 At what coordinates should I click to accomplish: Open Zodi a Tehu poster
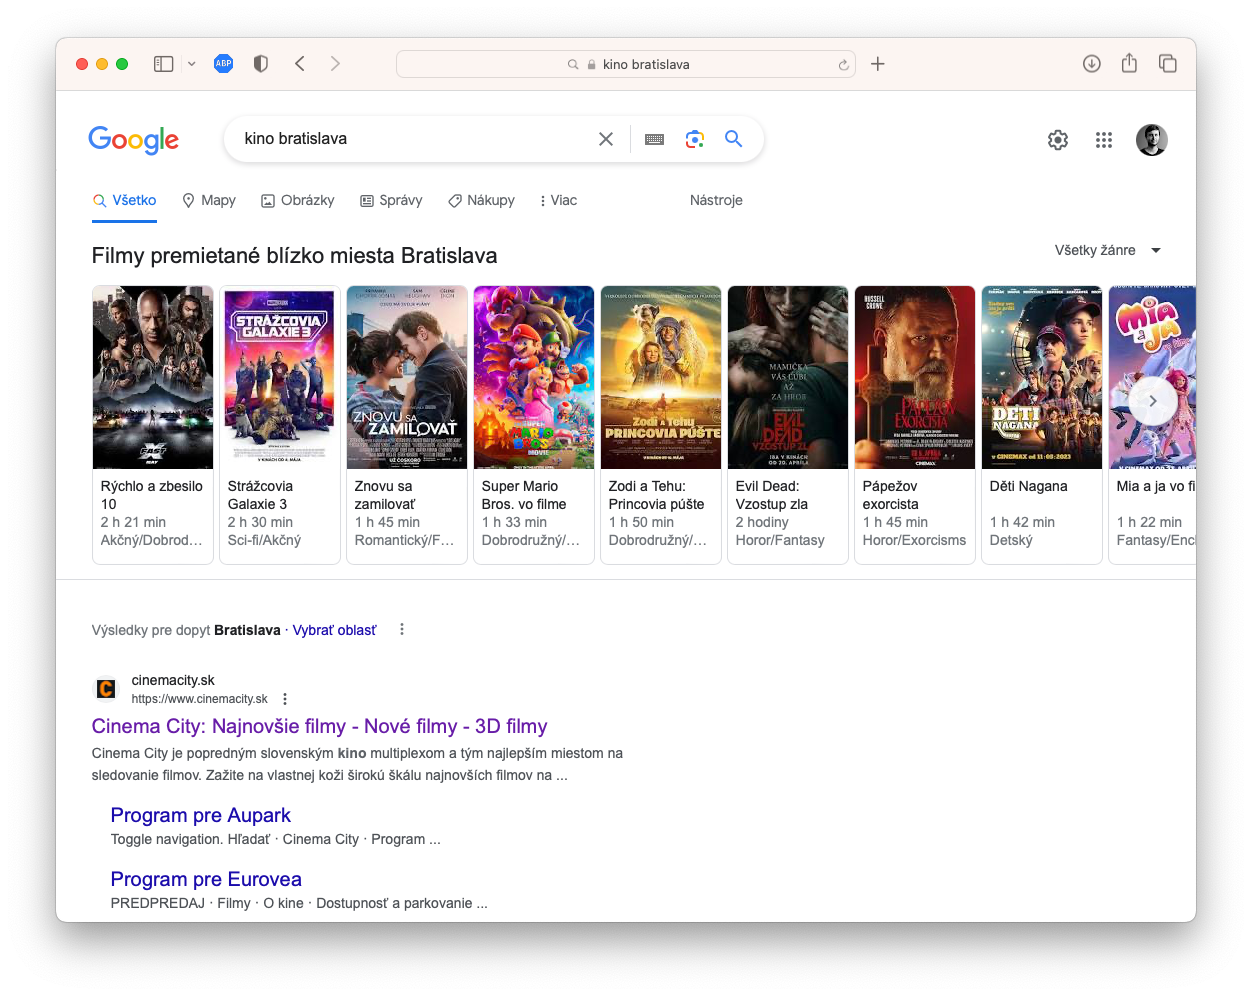pos(661,377)
